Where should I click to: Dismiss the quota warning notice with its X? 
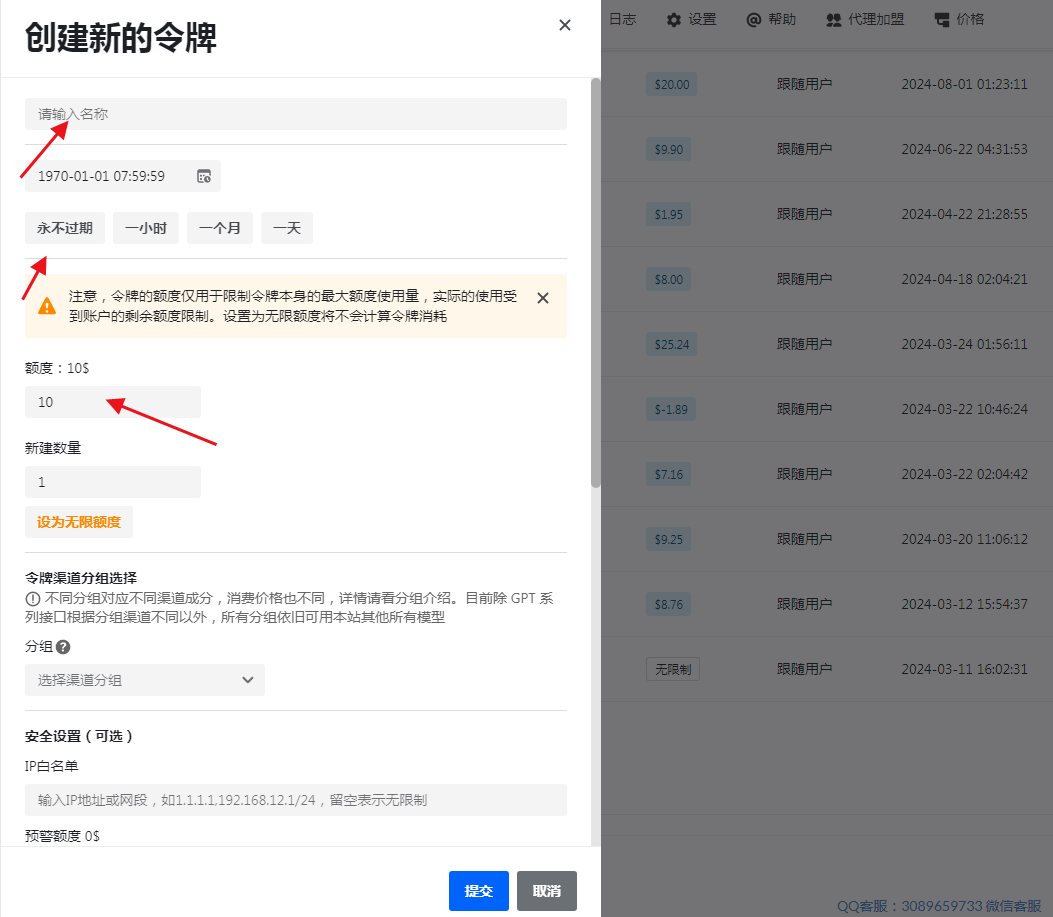543,298
